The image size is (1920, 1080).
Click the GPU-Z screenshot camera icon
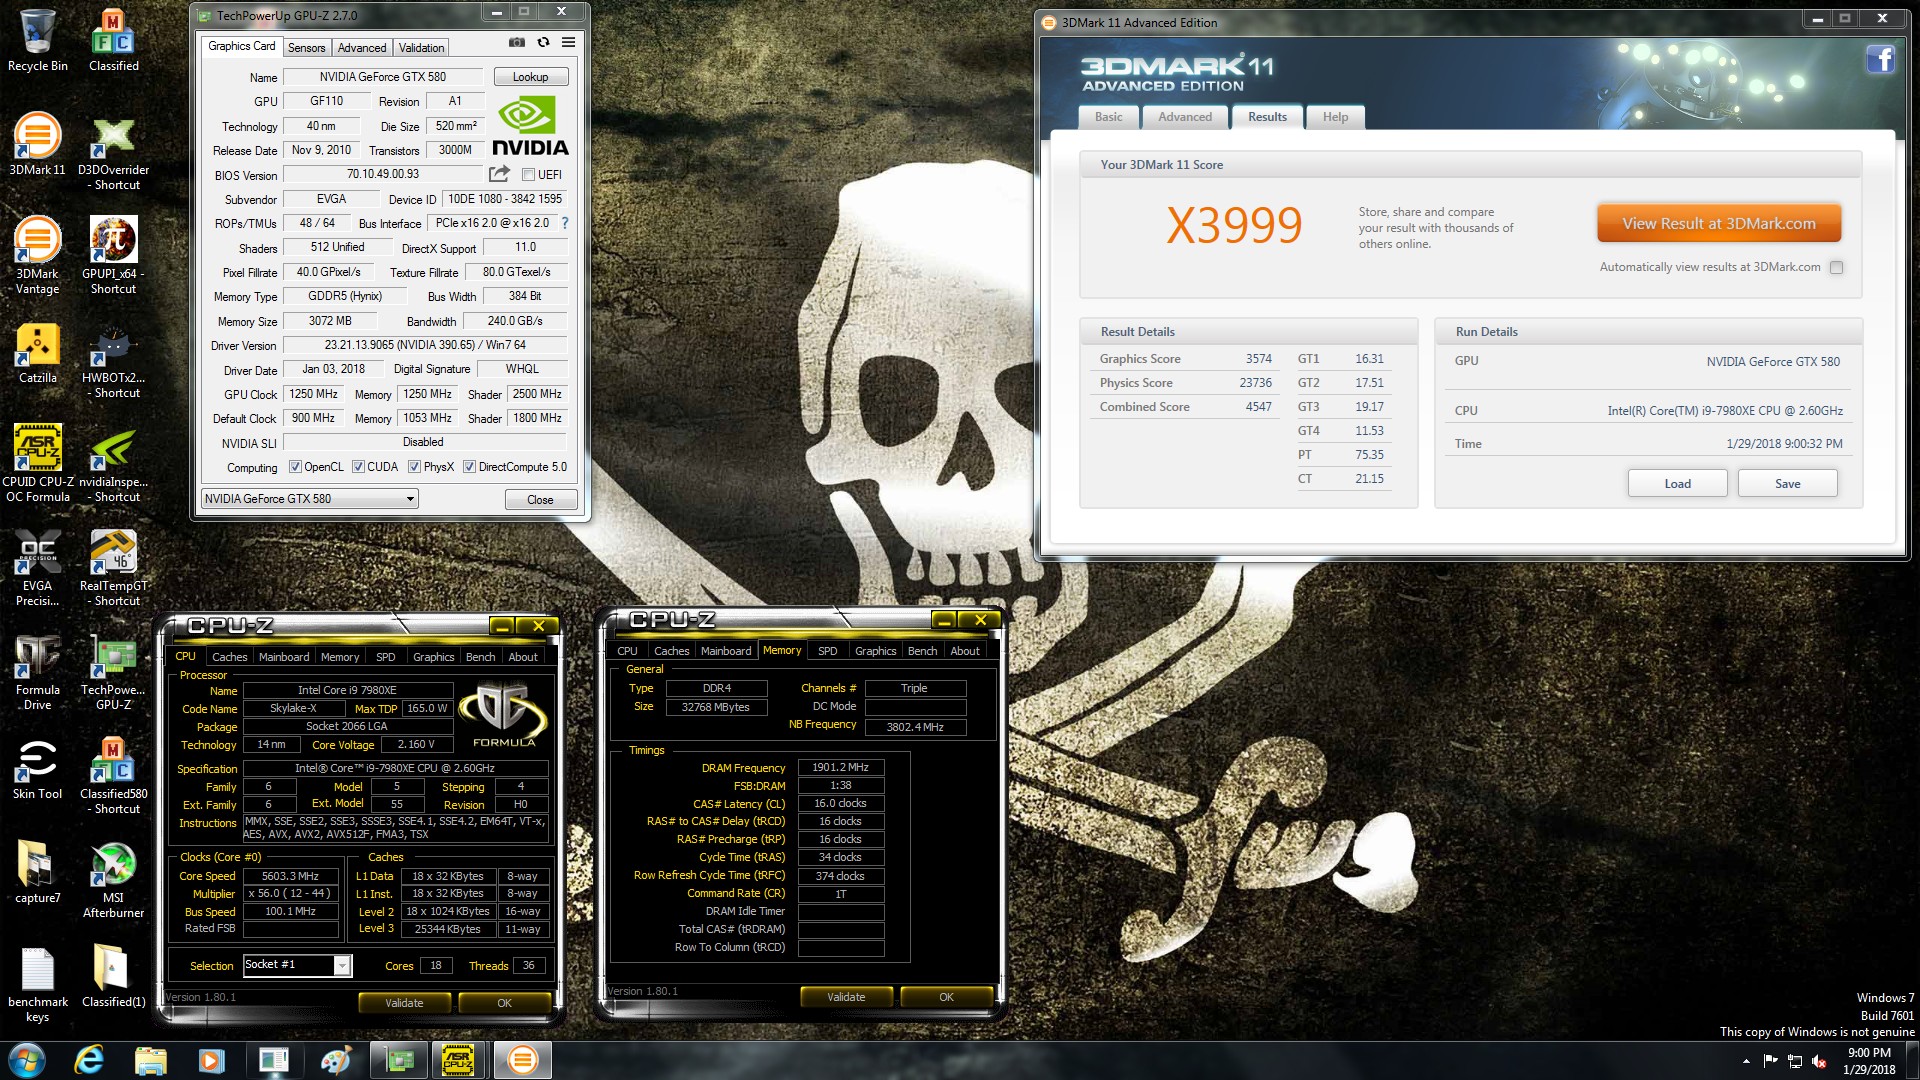coord(516,42)
